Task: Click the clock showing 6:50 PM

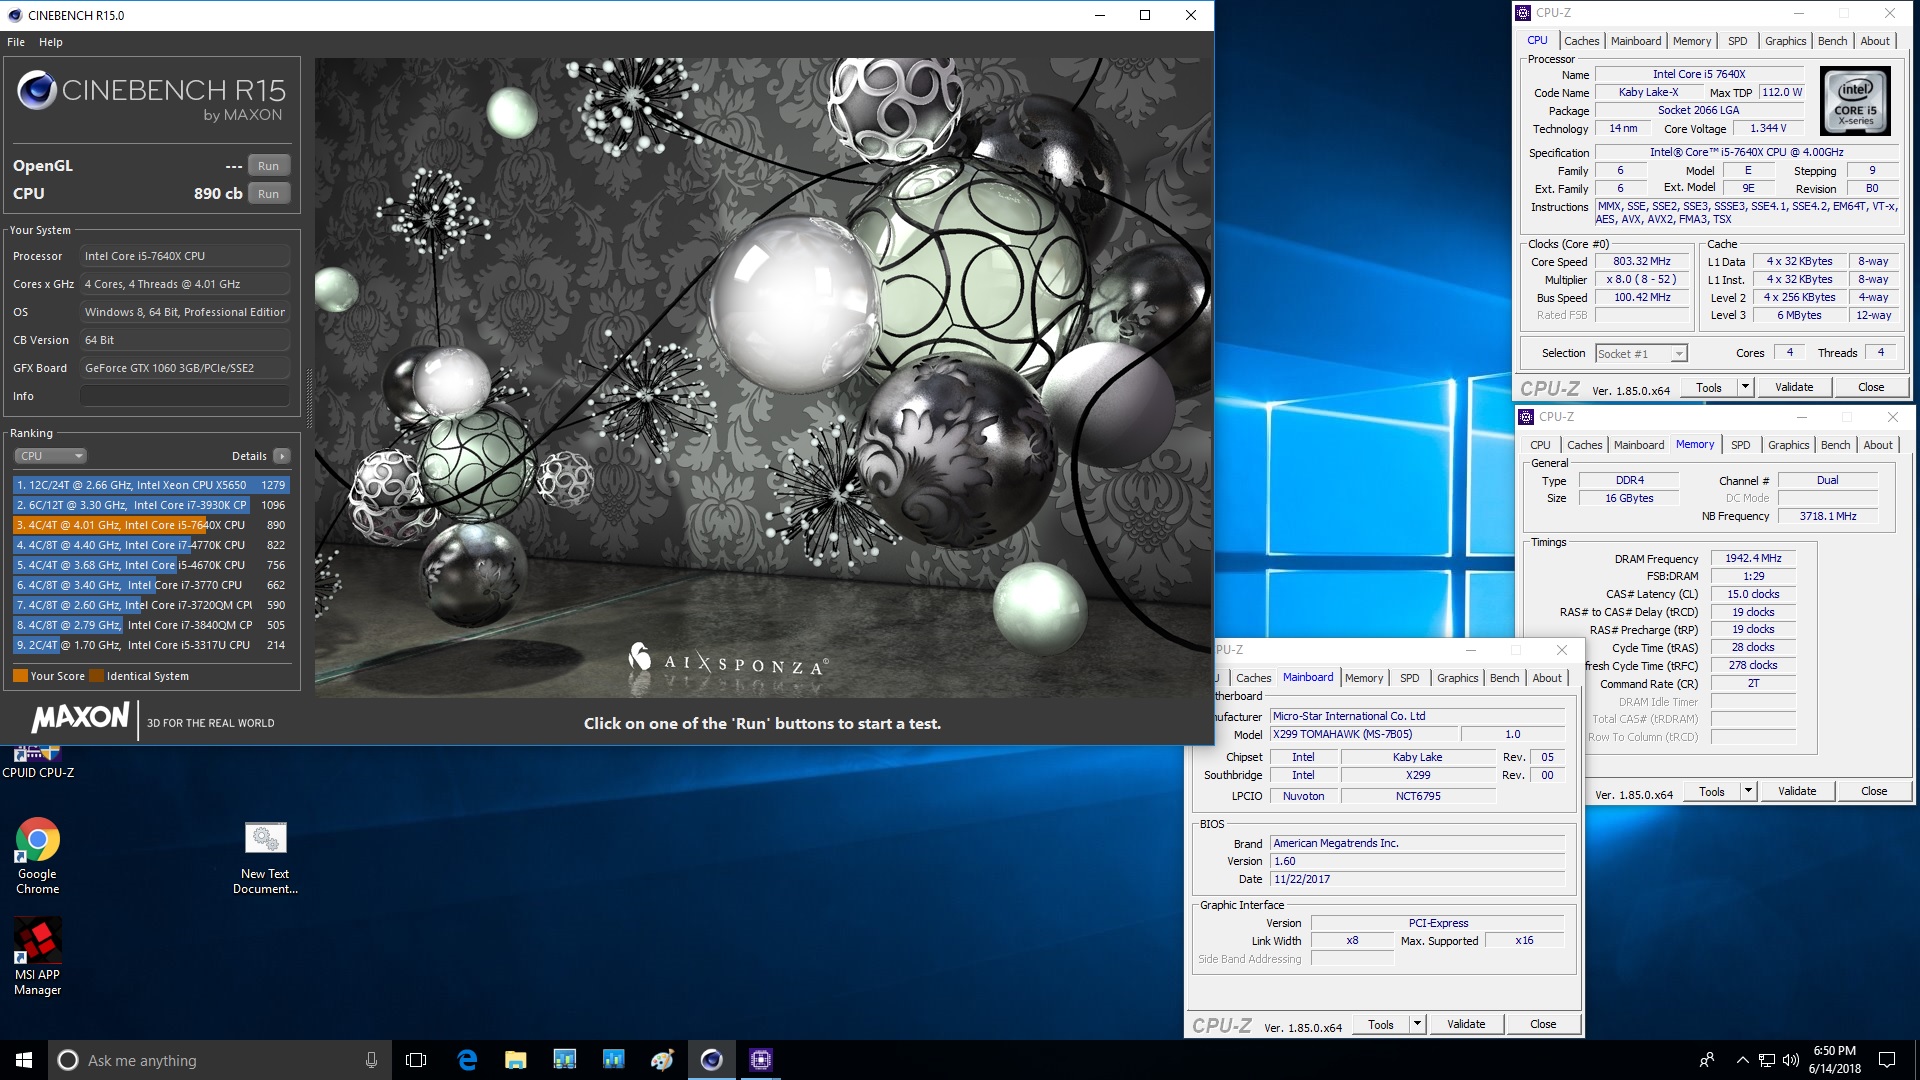Action: 1835,1060
